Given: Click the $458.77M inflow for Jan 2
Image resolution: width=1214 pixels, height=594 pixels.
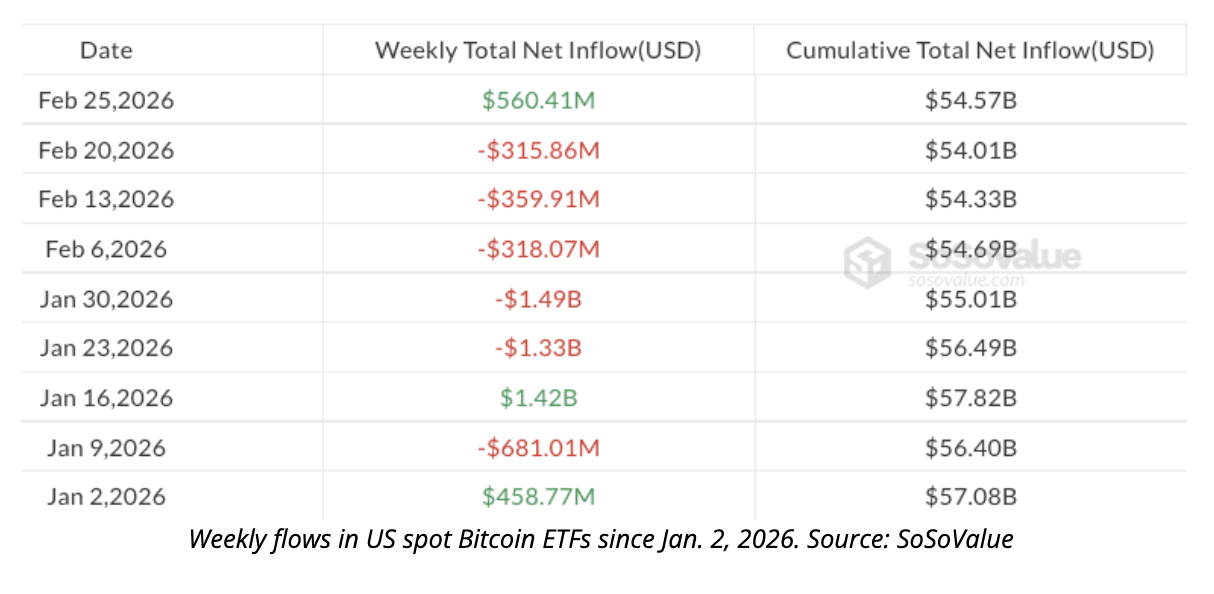Looking at the screenshot, I should click(x=538, y=497).
